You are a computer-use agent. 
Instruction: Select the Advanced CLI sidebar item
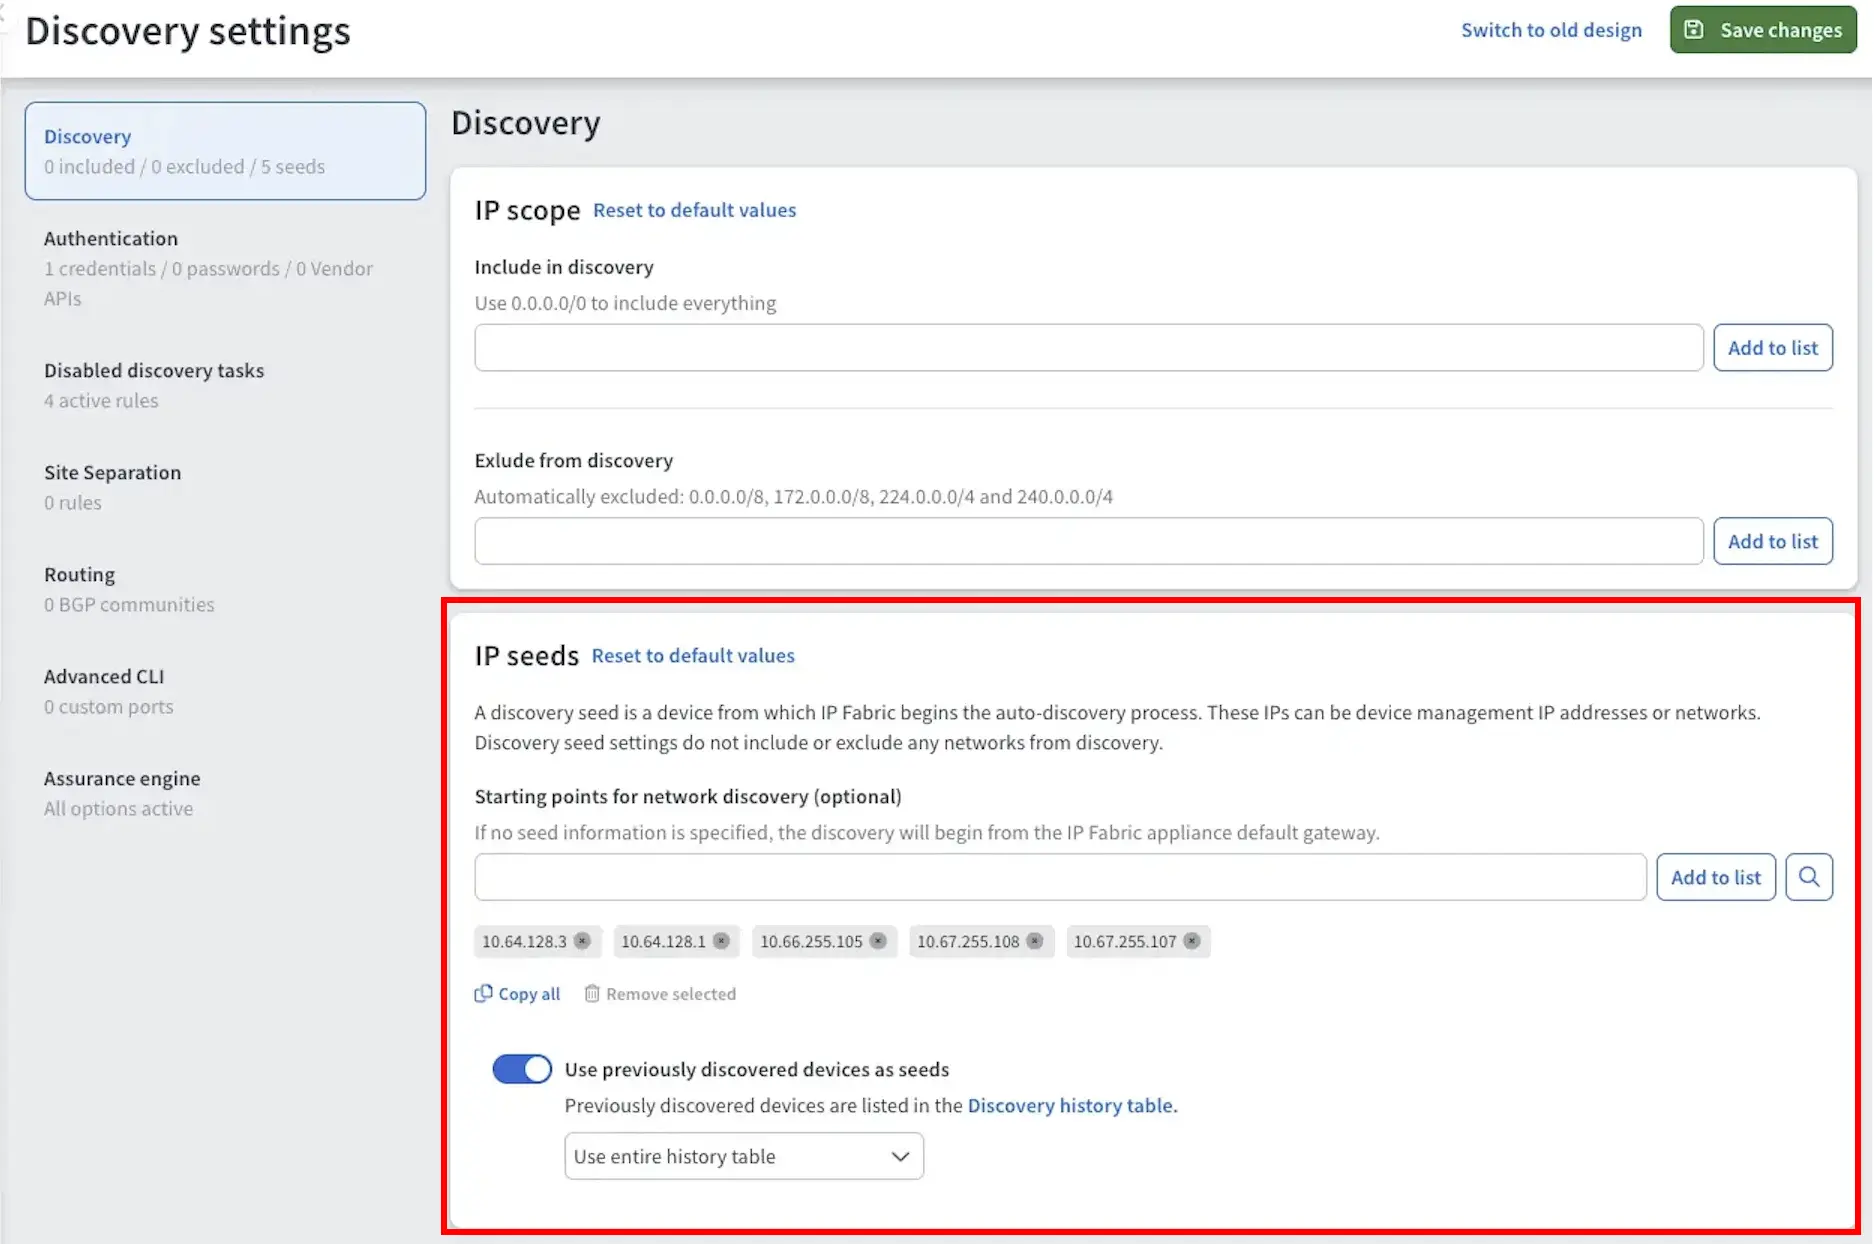(104, 677)
